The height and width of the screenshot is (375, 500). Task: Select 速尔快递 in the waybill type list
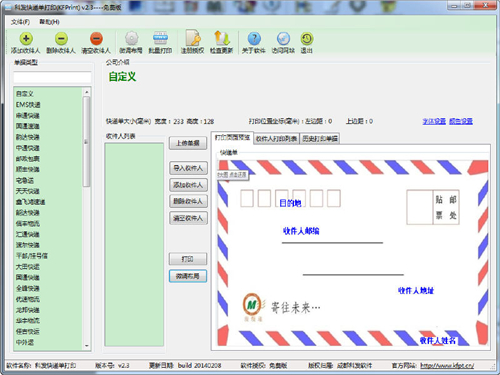click(28, 245)
